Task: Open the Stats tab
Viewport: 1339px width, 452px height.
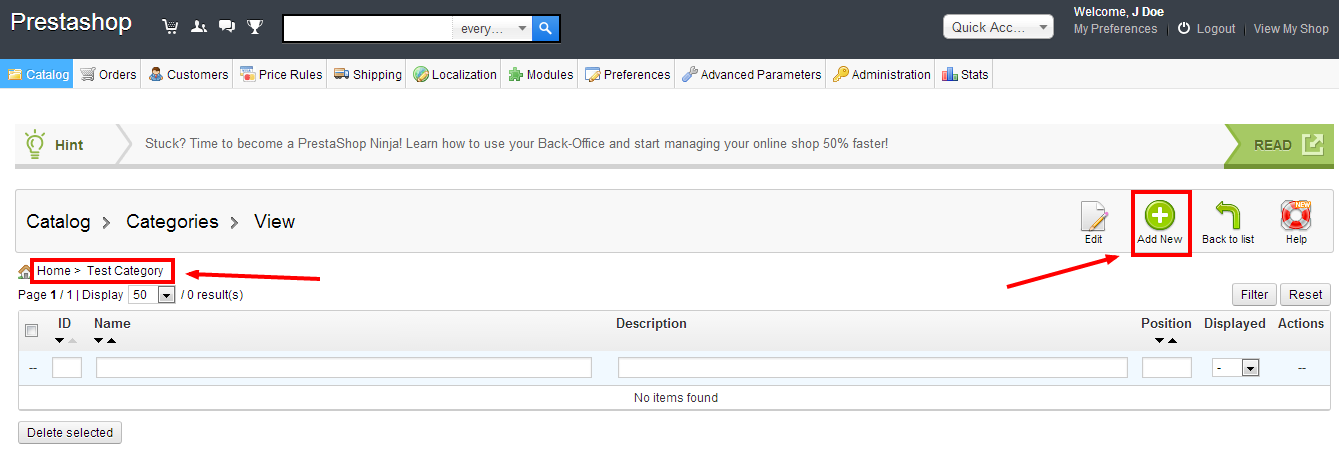Action: coord(965,74)
